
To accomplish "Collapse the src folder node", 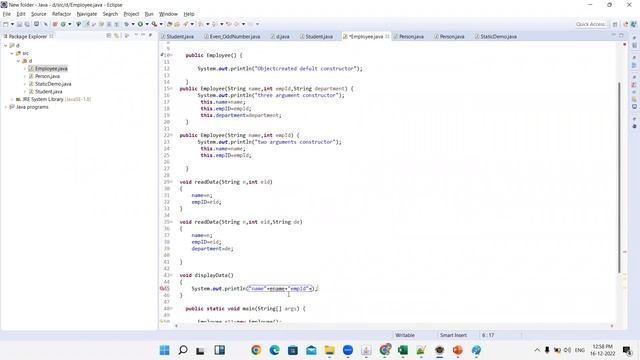I will pyautogui.click(x=12, y=53).
